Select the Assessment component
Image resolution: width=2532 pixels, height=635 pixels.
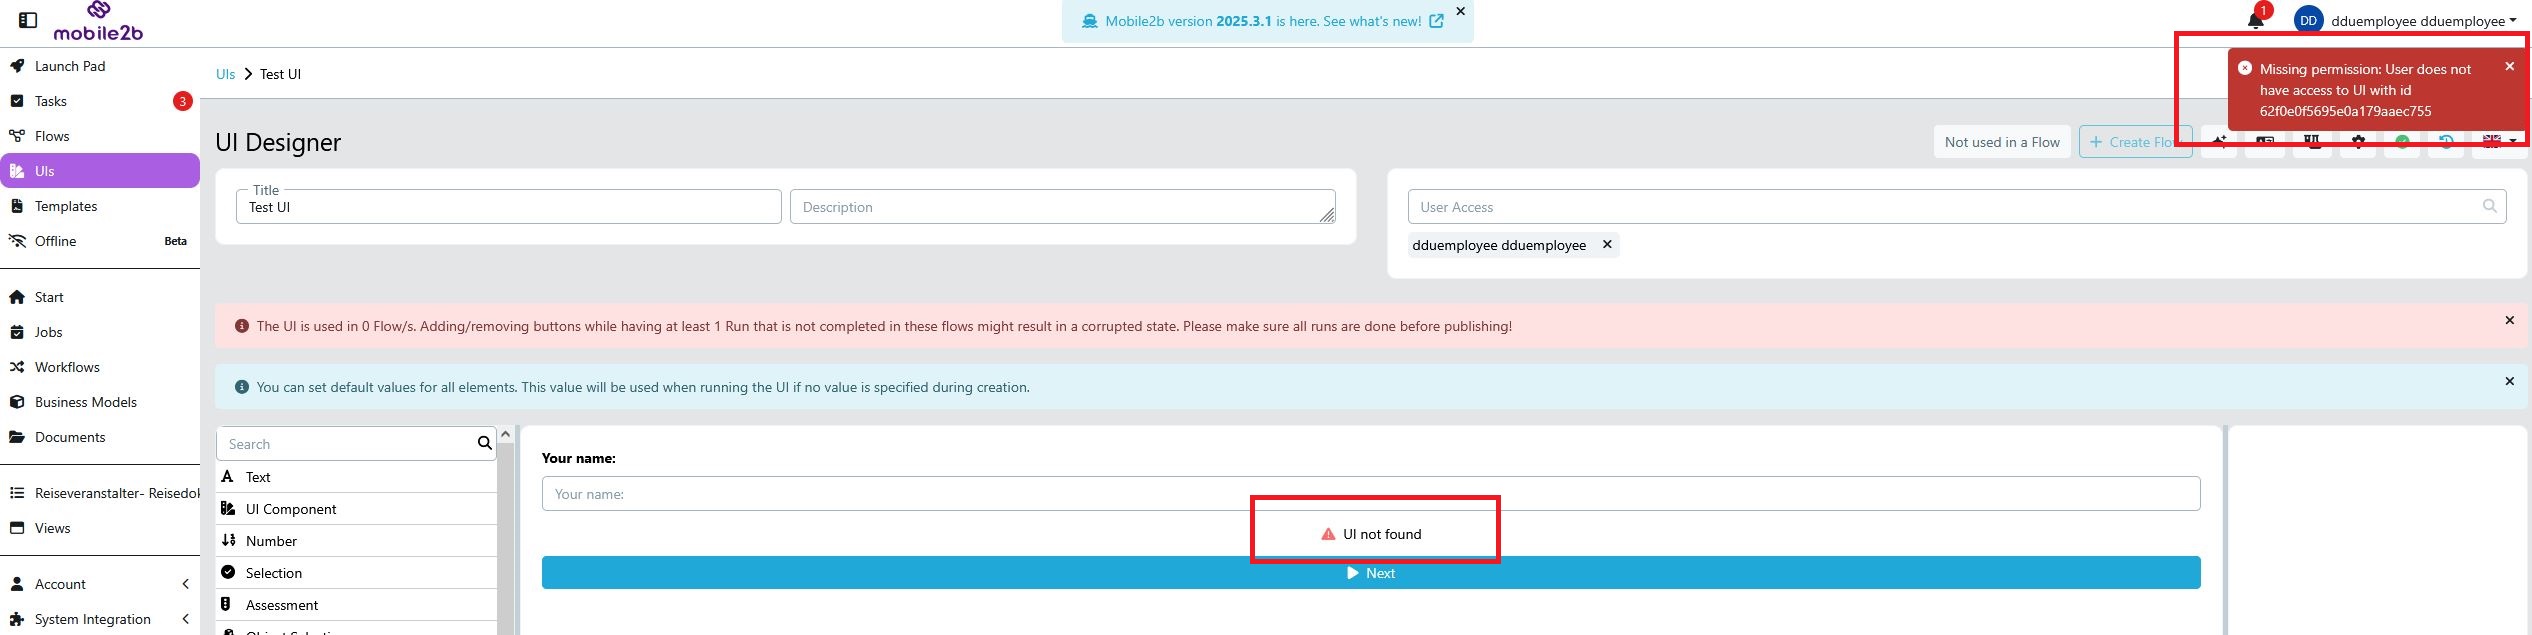coord(357,605)
